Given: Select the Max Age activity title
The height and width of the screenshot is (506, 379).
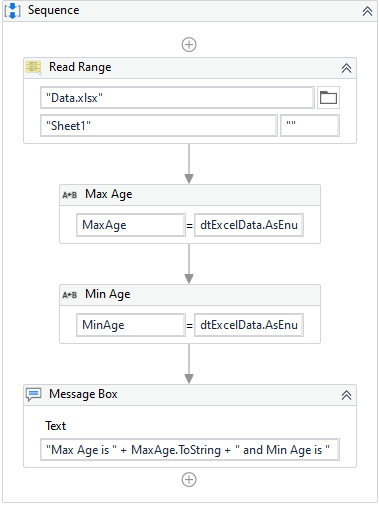Looking at the screenshot, I should pos(109,194).
